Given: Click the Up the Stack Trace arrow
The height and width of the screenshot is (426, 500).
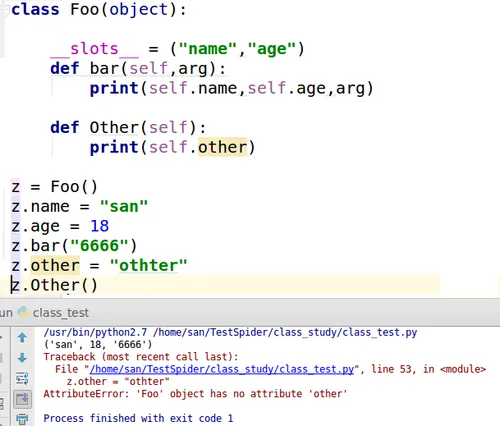Looking at the screenshot, I should coord(22,338).
